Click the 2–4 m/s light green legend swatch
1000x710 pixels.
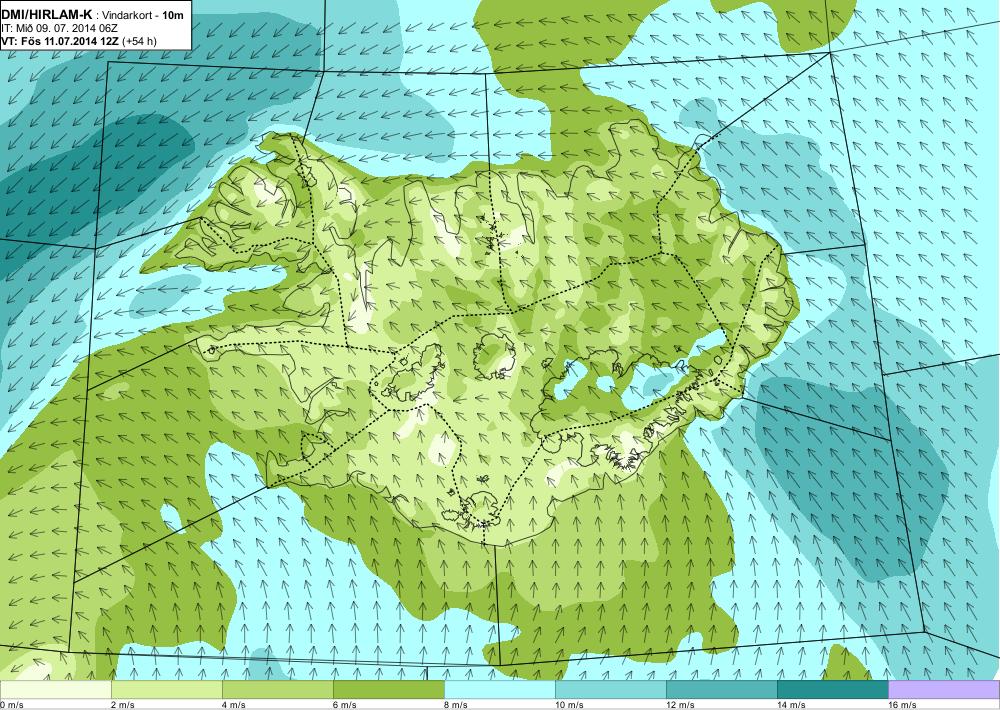coord(166,690)
